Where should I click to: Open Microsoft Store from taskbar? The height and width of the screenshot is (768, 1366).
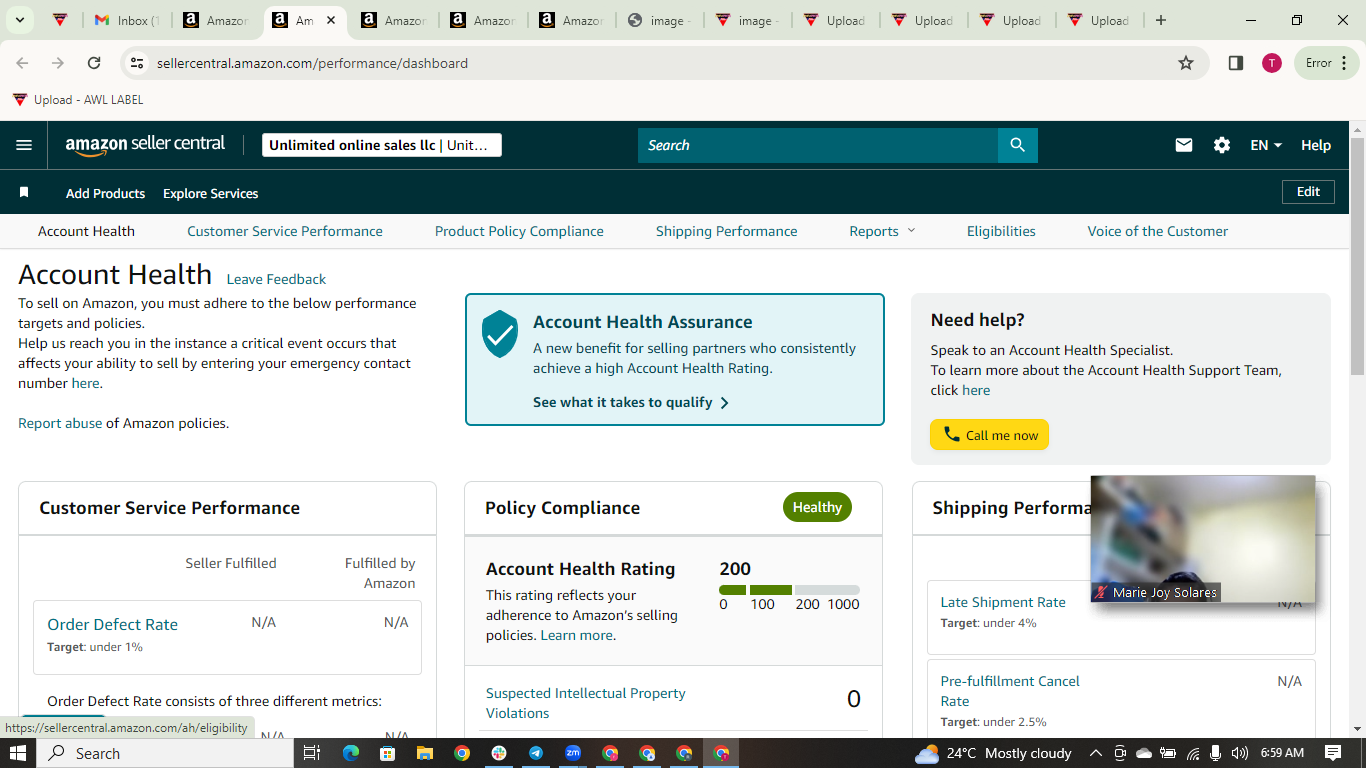tap(387, 753)
